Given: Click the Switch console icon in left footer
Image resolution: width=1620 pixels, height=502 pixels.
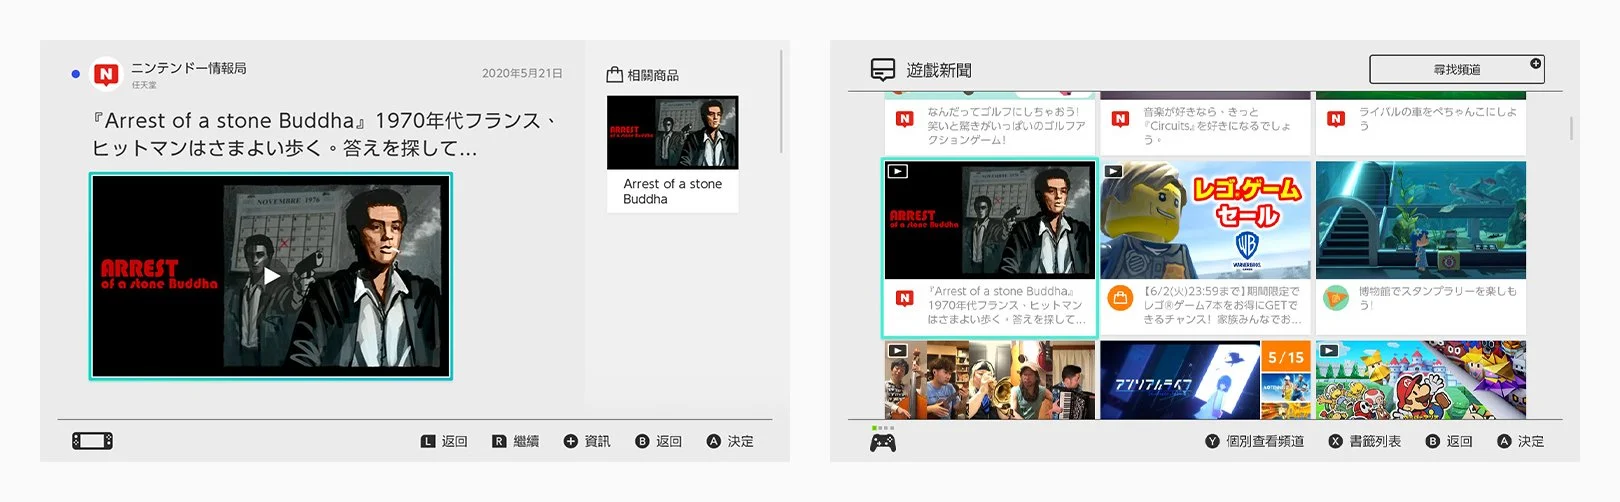Looking at the screenshot, I should click(x=92, y=441).
